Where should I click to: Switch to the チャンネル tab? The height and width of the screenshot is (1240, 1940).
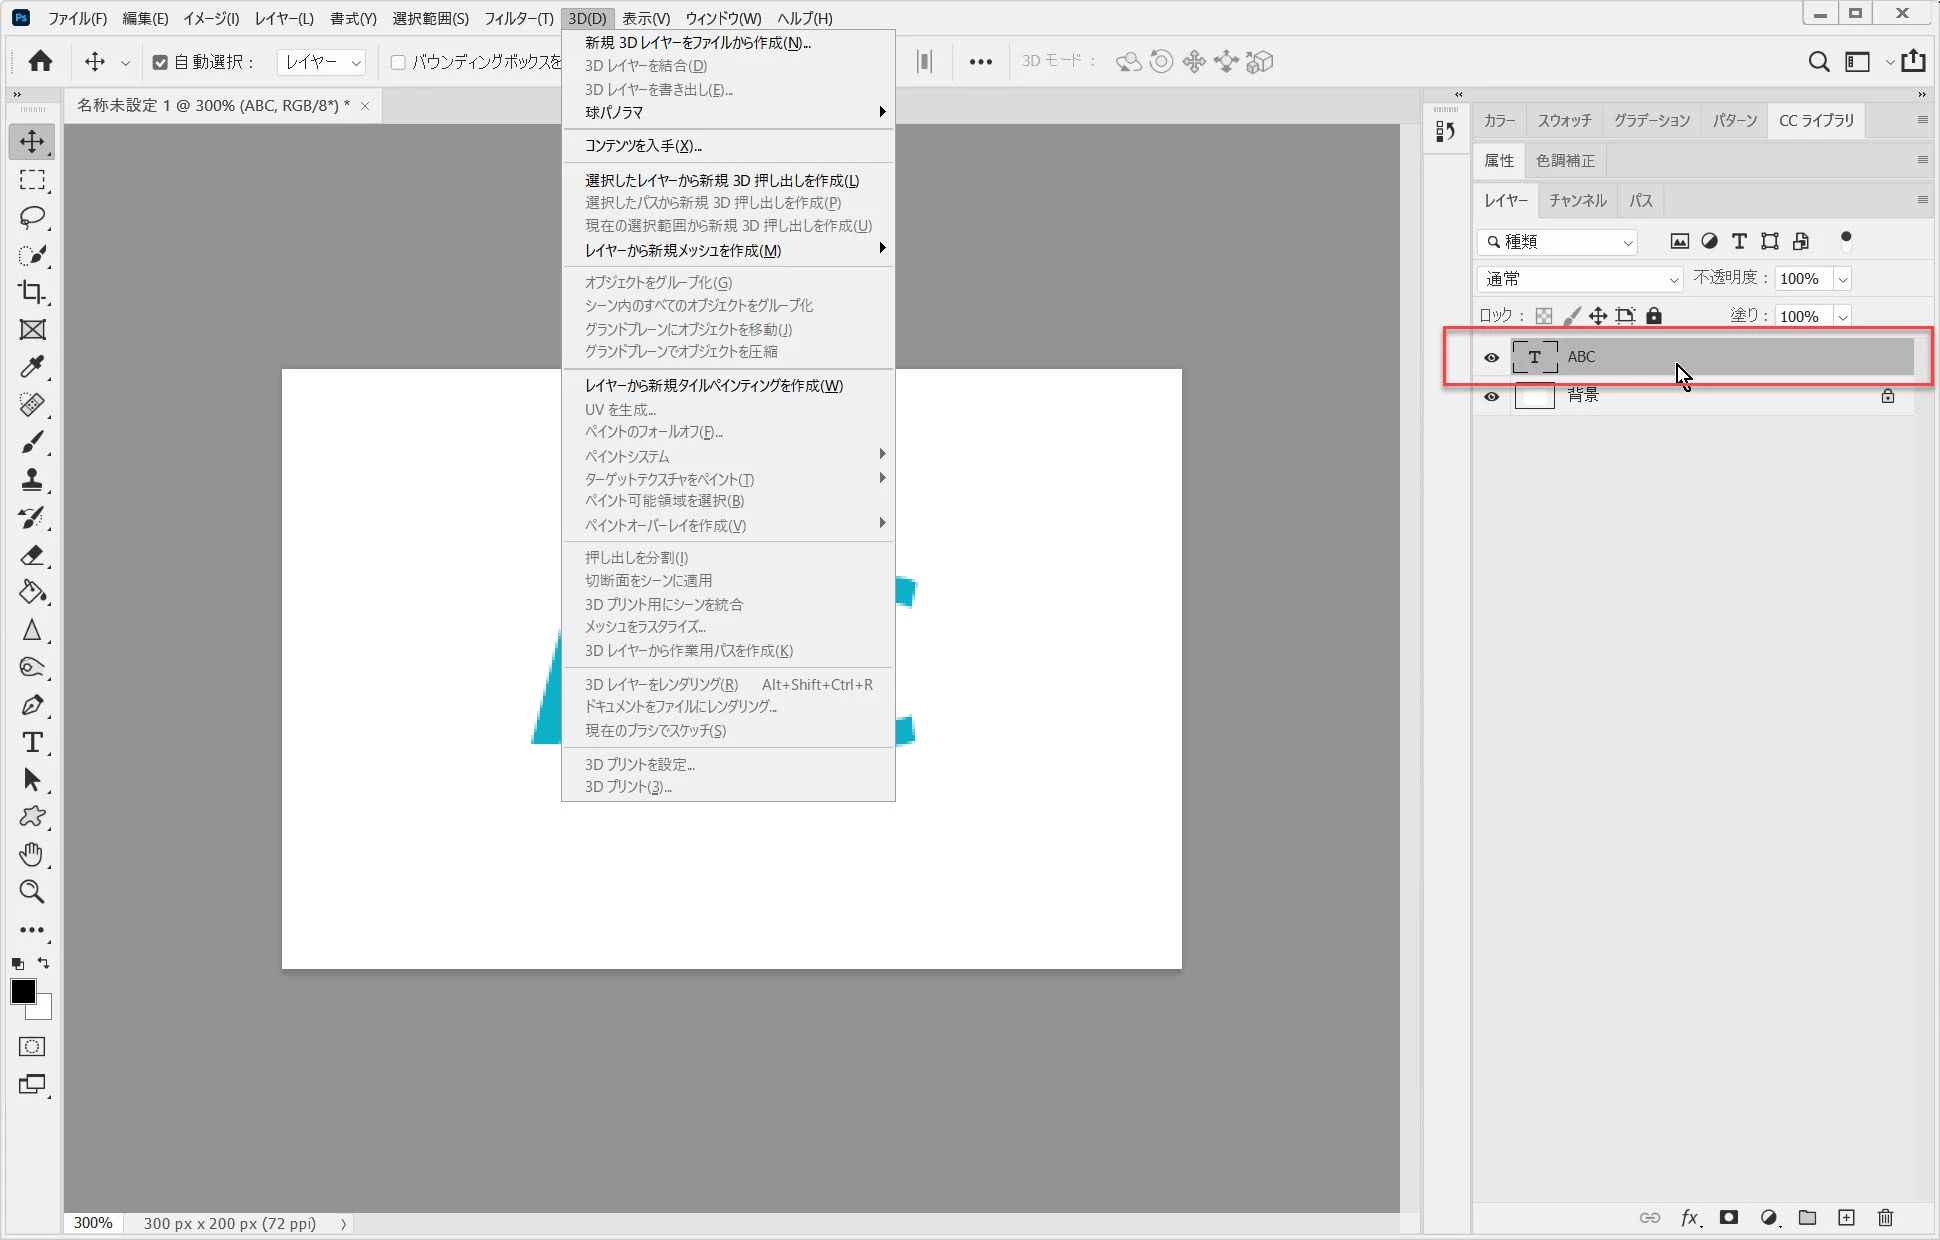[x=1577, y=200]
